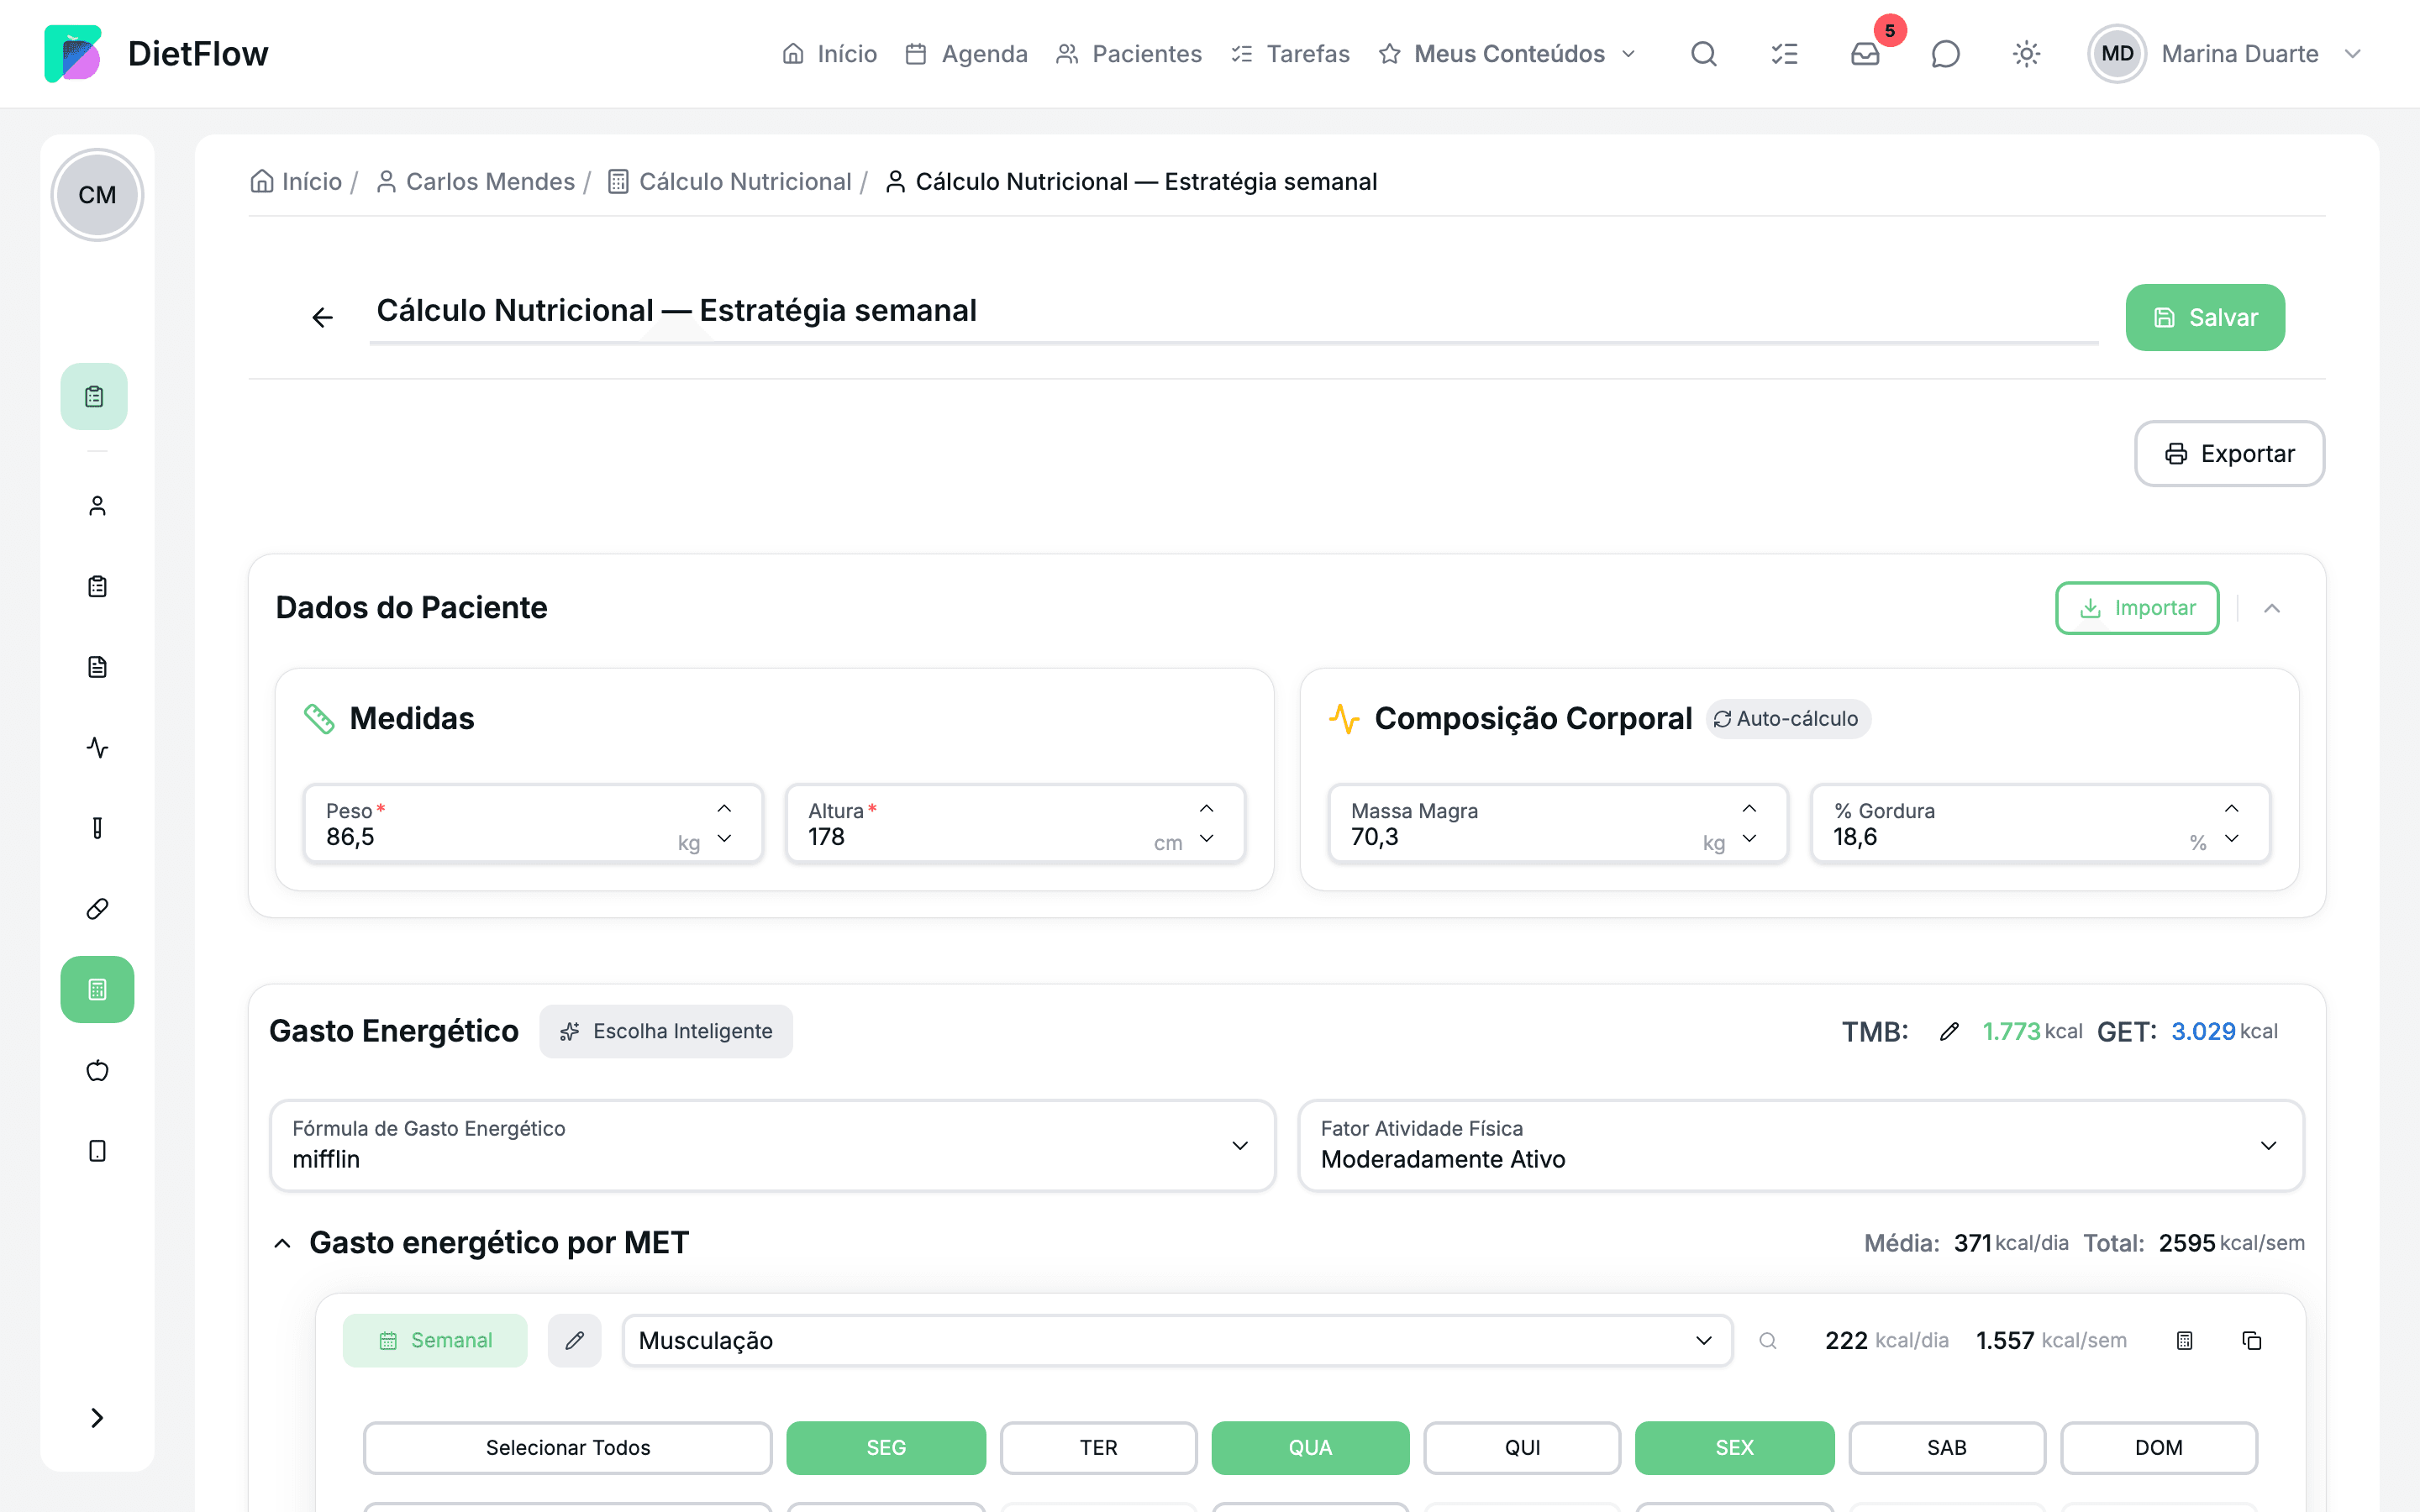This screenshot has height=1512, width=2420.
Task: Search activities magnifier next to Musculação
Action: click(1768, 1340)
